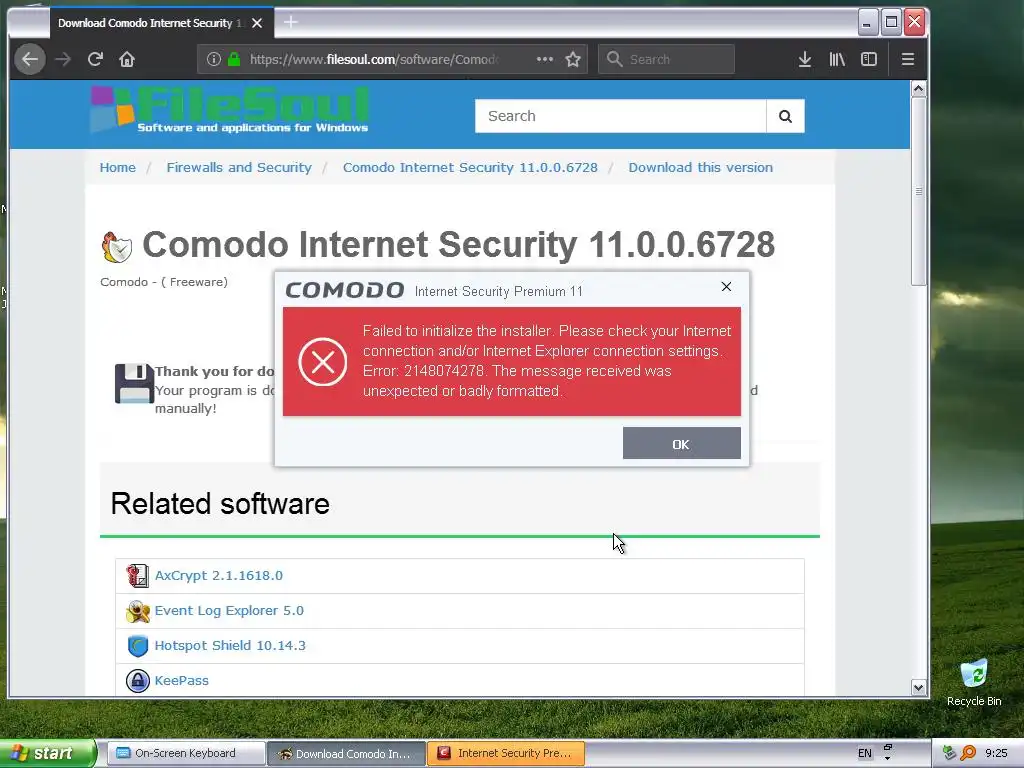Open the Firefox Library icon
This screenshot has width=1024, height=768.
point(837,59)
